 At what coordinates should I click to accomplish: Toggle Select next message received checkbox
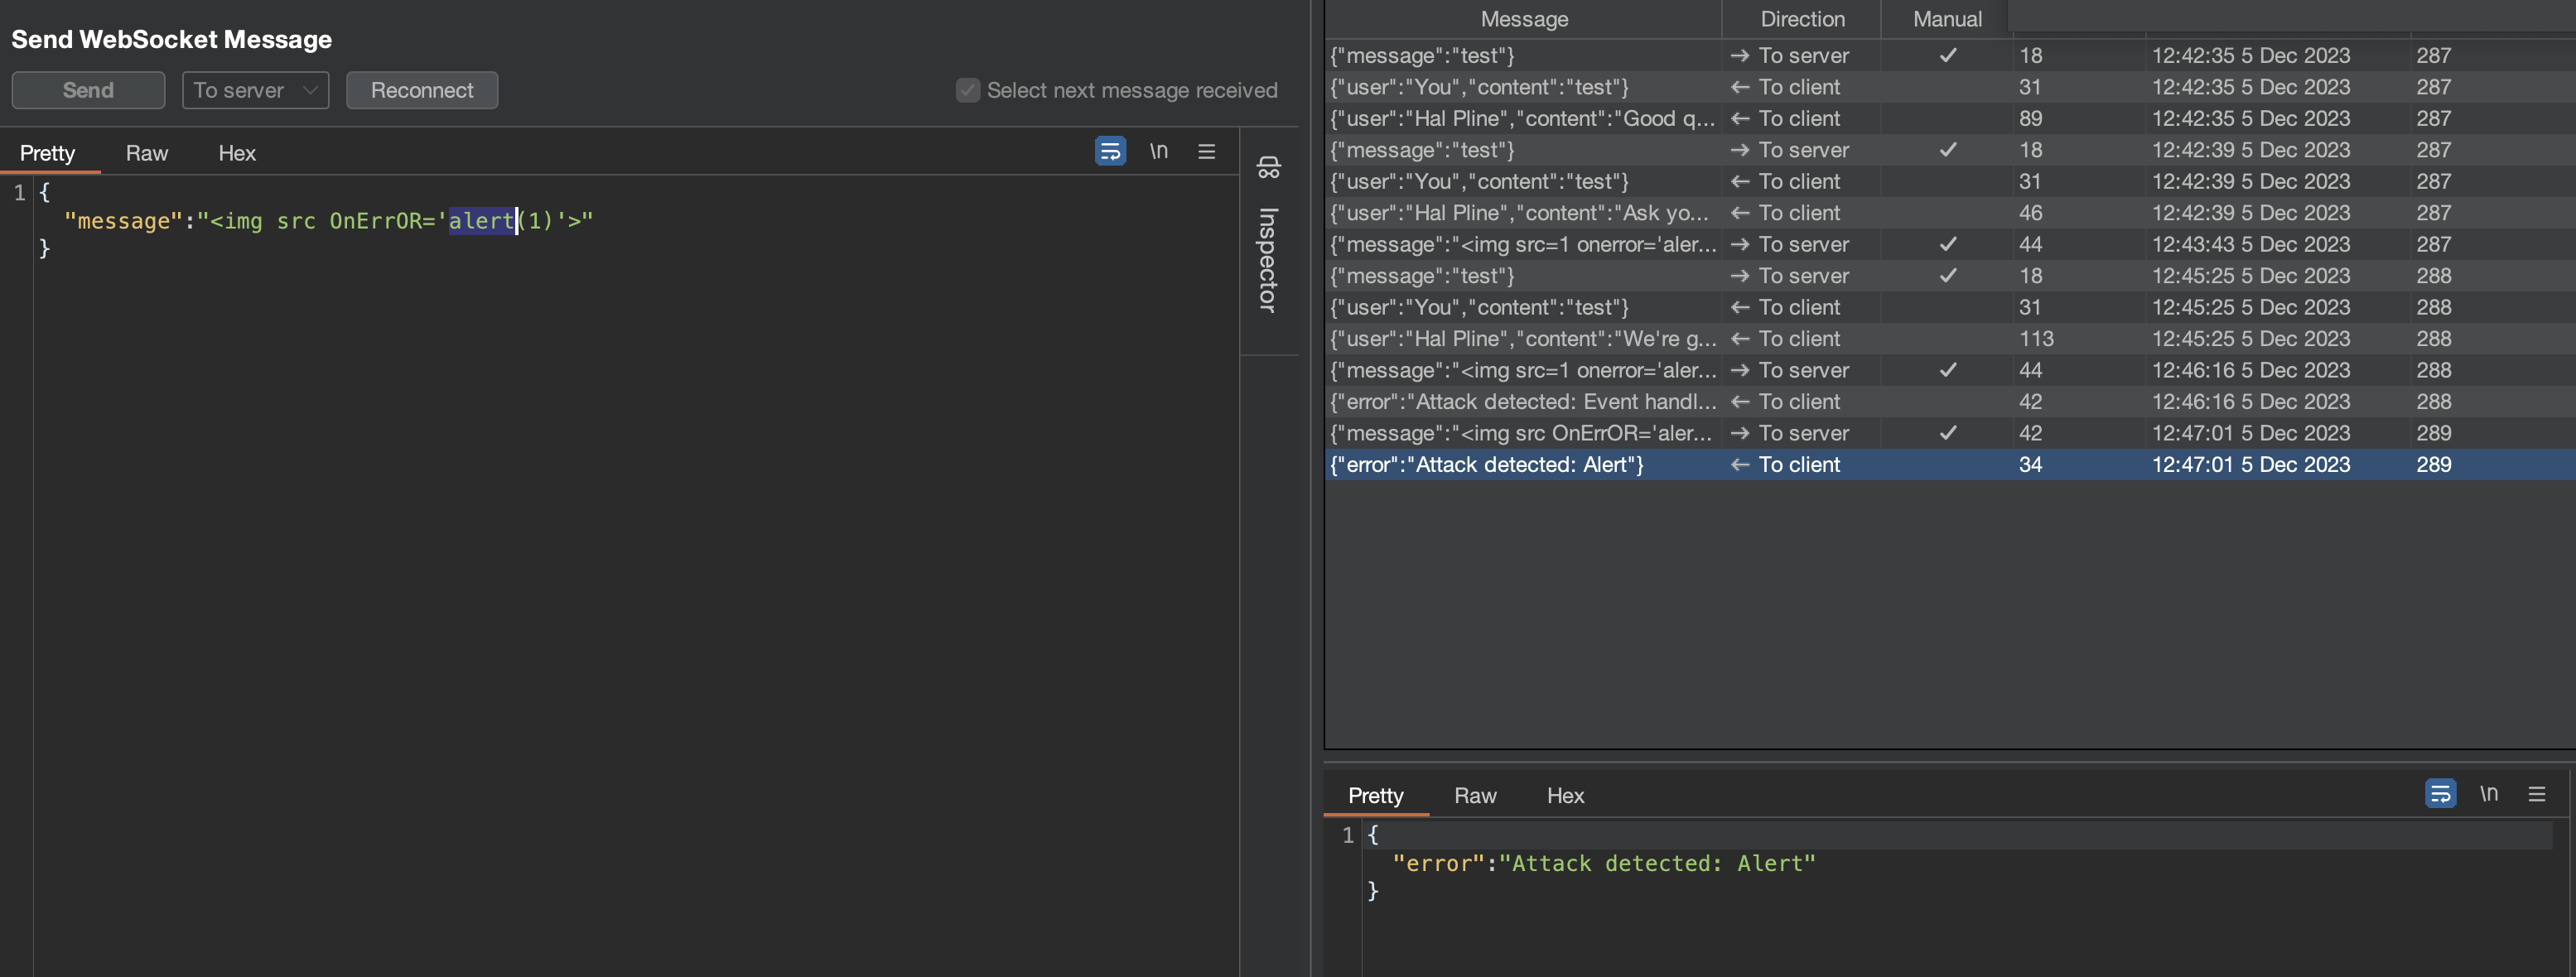click(967, 90)
